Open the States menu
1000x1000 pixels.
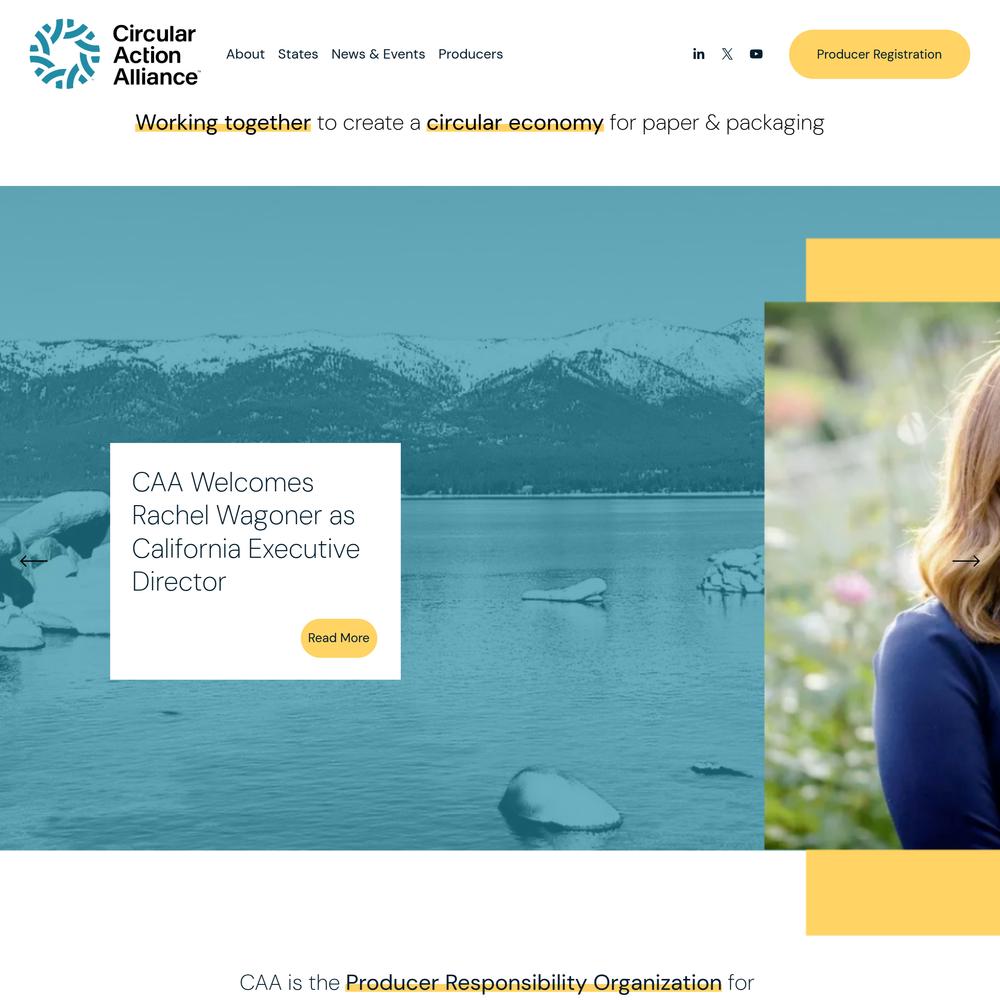pos(298,54)
